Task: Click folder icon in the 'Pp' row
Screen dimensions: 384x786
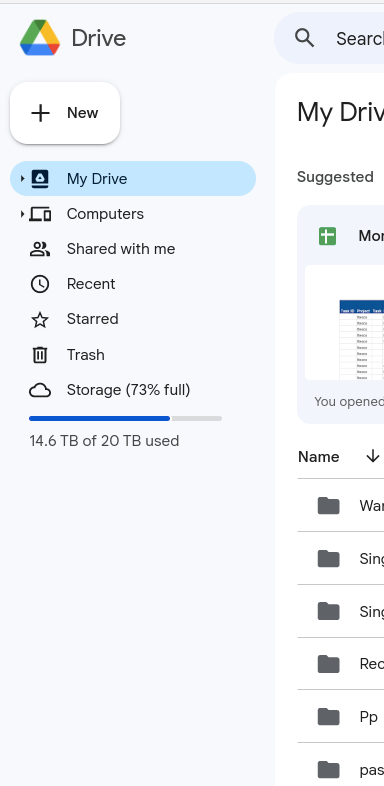Action: coord(329,717)
